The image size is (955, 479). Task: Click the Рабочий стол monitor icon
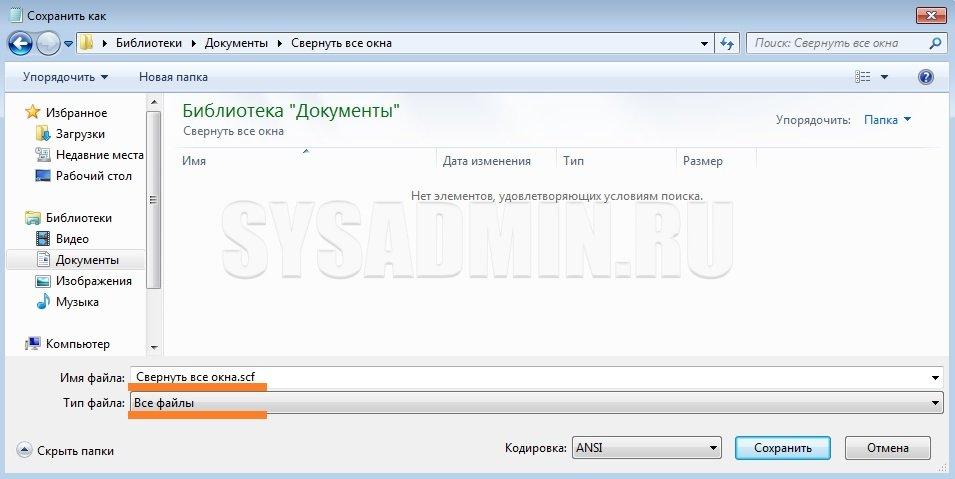(43, 176)
